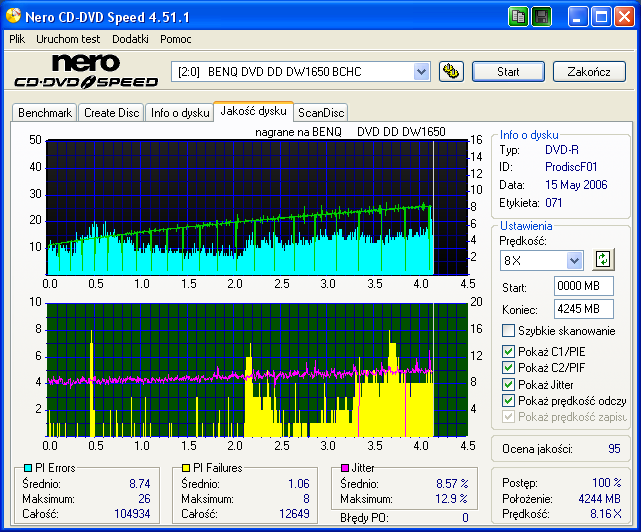Click the disabled Pokaż prędkość zapisu checkbox
Viewport: 641px width, 532px height.
(509, 417)
